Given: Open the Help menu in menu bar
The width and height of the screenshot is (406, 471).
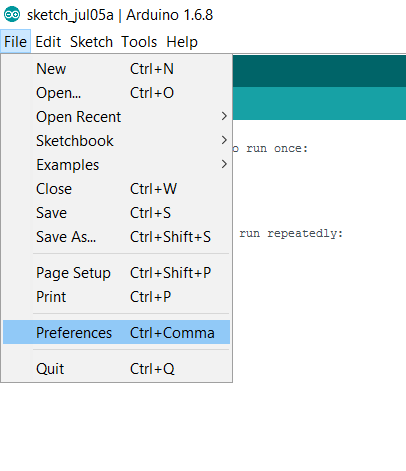Looking at the screenshot, I should tap(182, 42).
